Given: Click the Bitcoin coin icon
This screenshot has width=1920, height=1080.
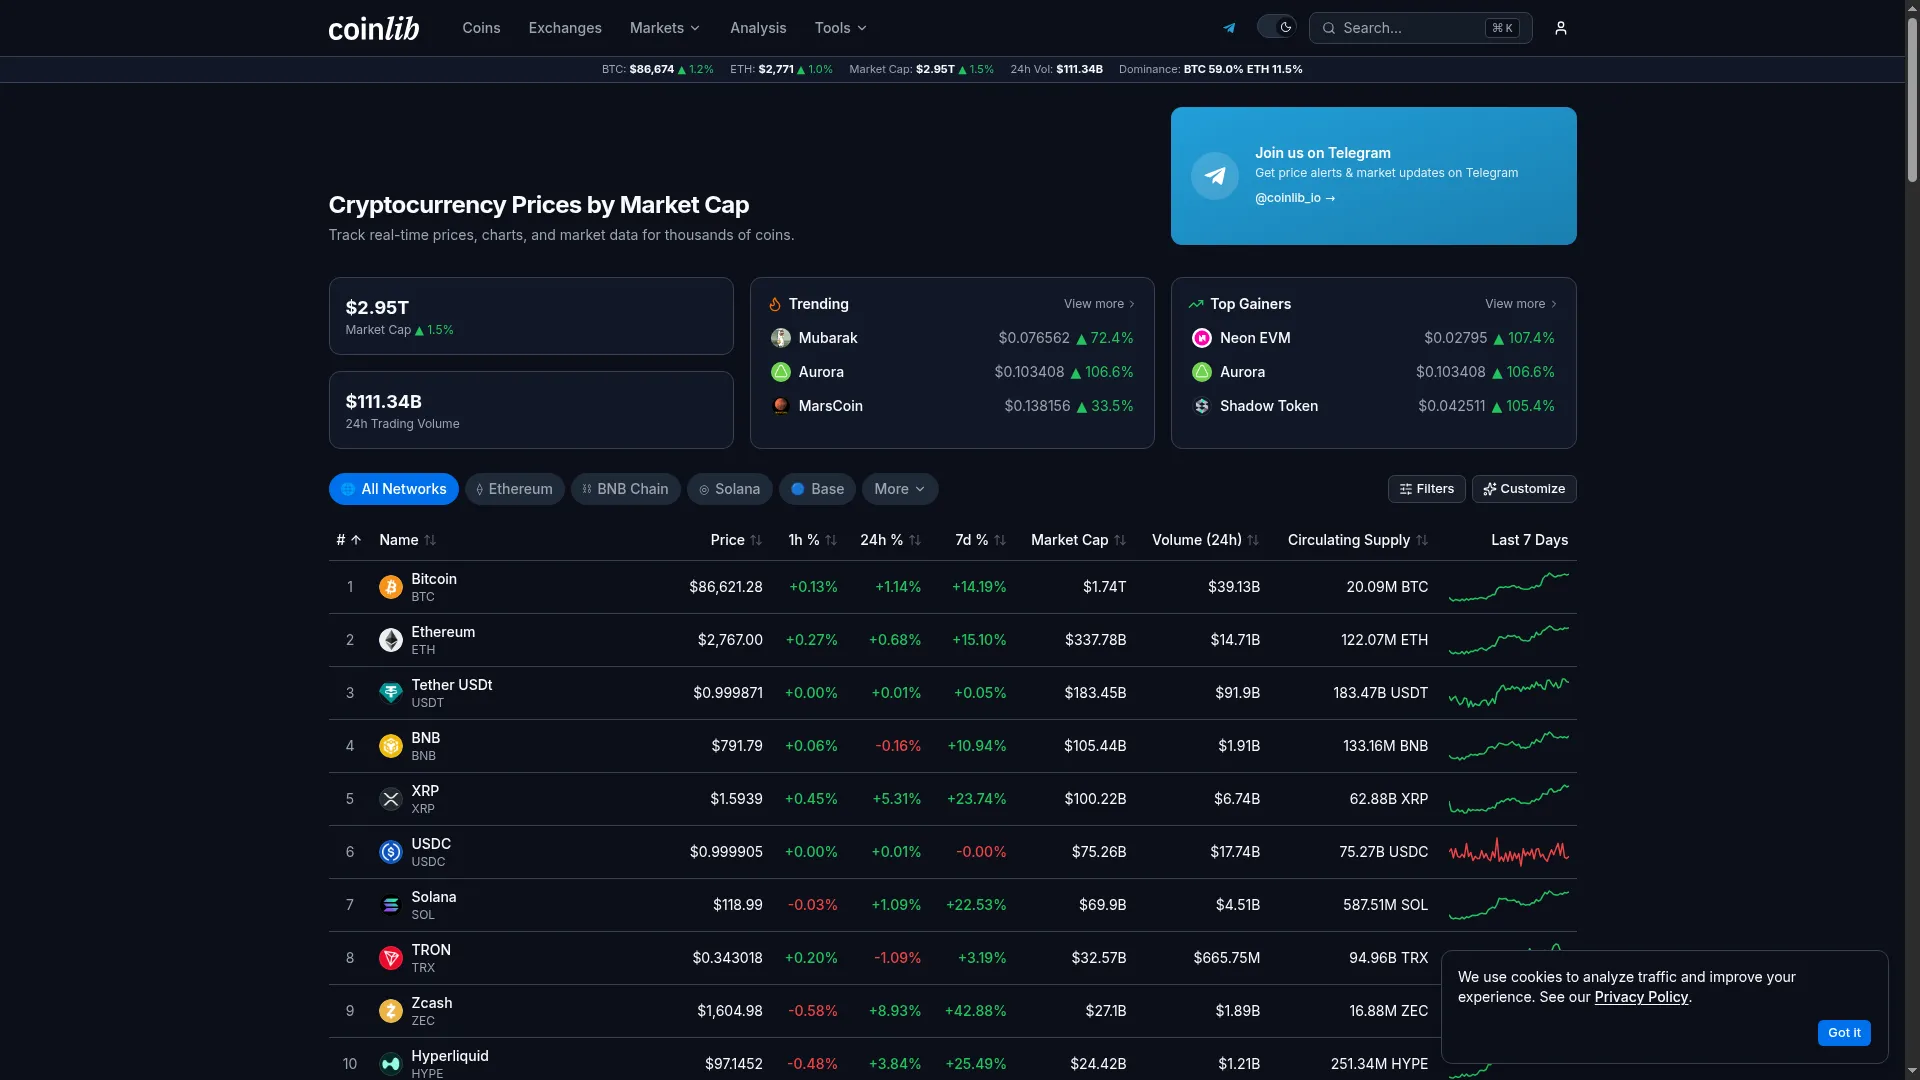Looking at the screenshot, I should click(391, 587).
